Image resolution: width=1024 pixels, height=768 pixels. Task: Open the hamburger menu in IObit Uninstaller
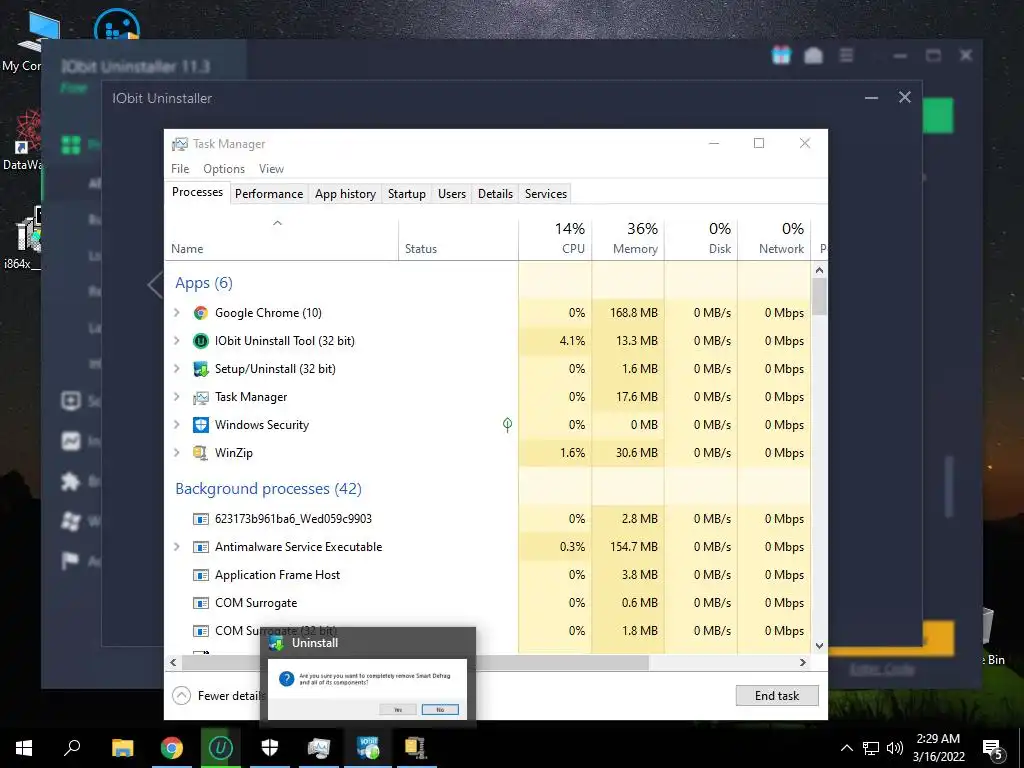pos(846,56)
